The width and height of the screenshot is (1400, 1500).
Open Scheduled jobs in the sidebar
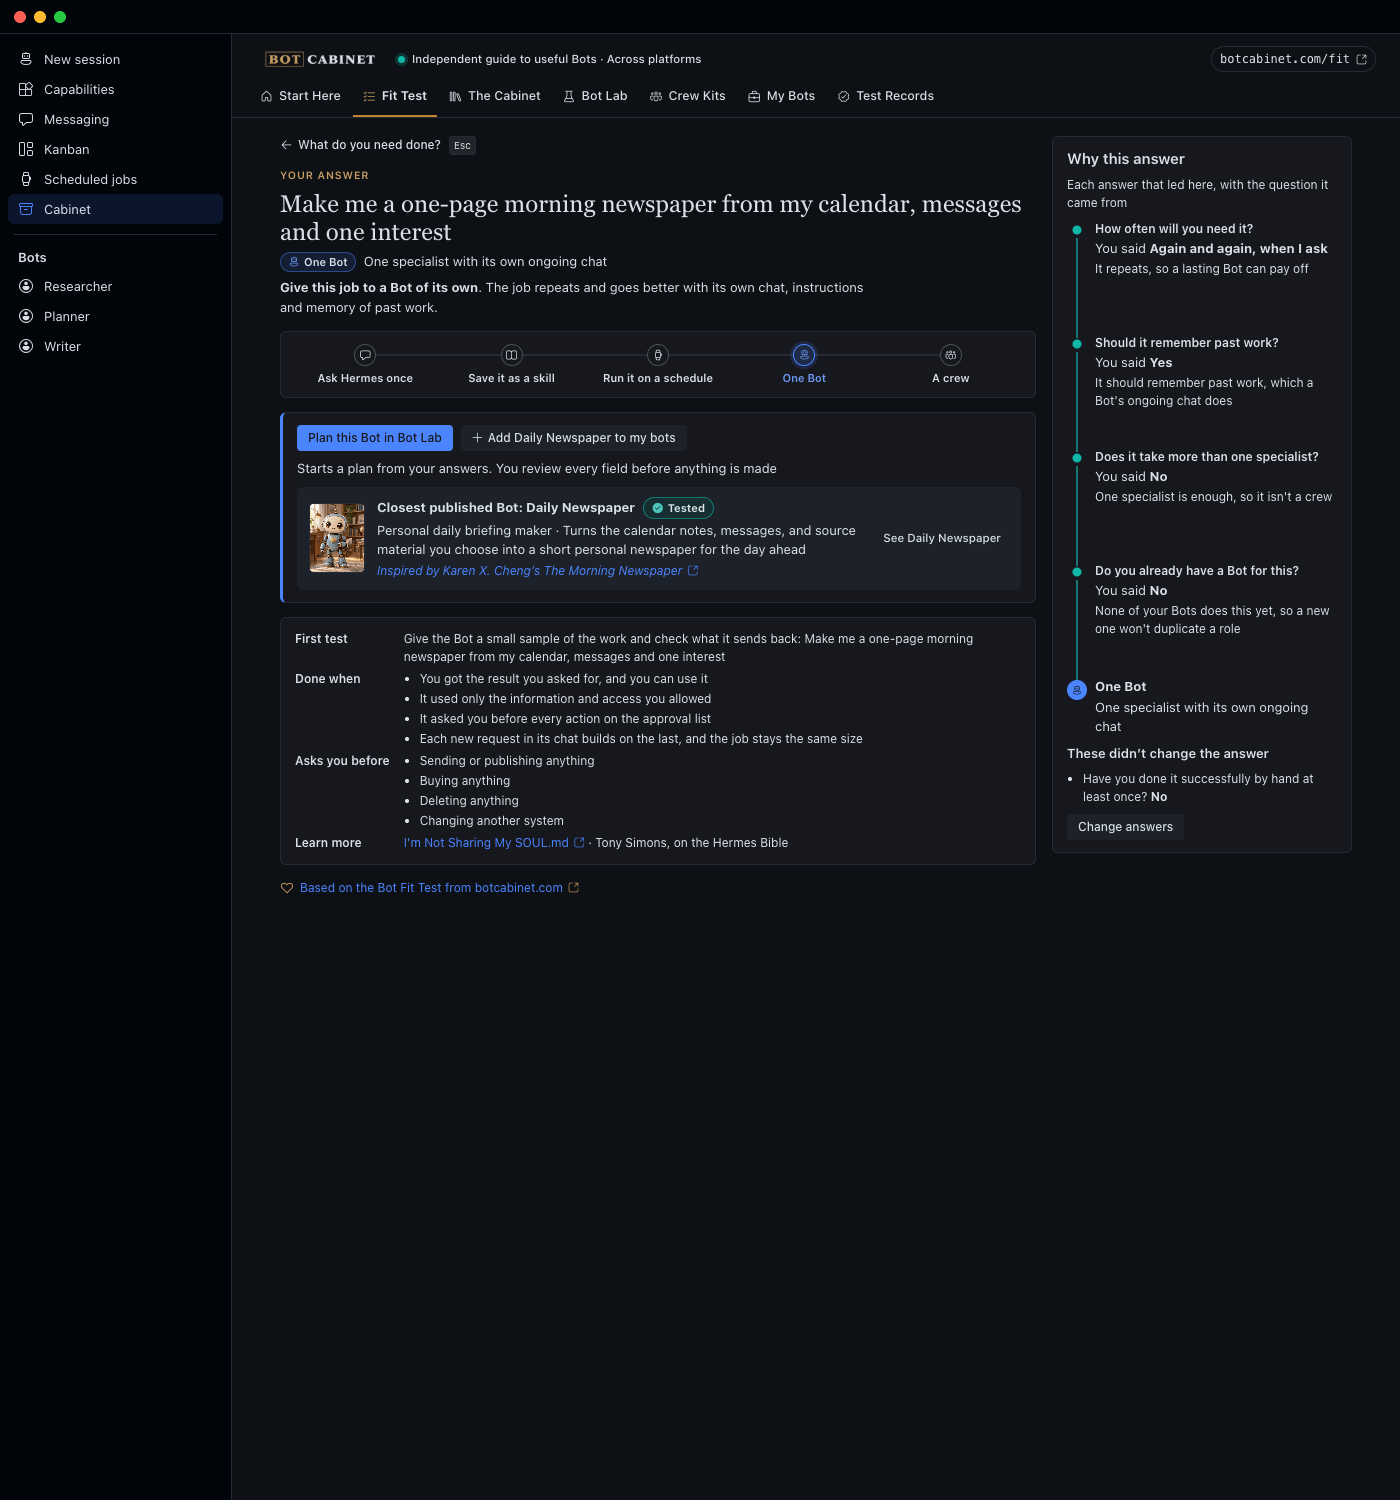tap(115, 179)
